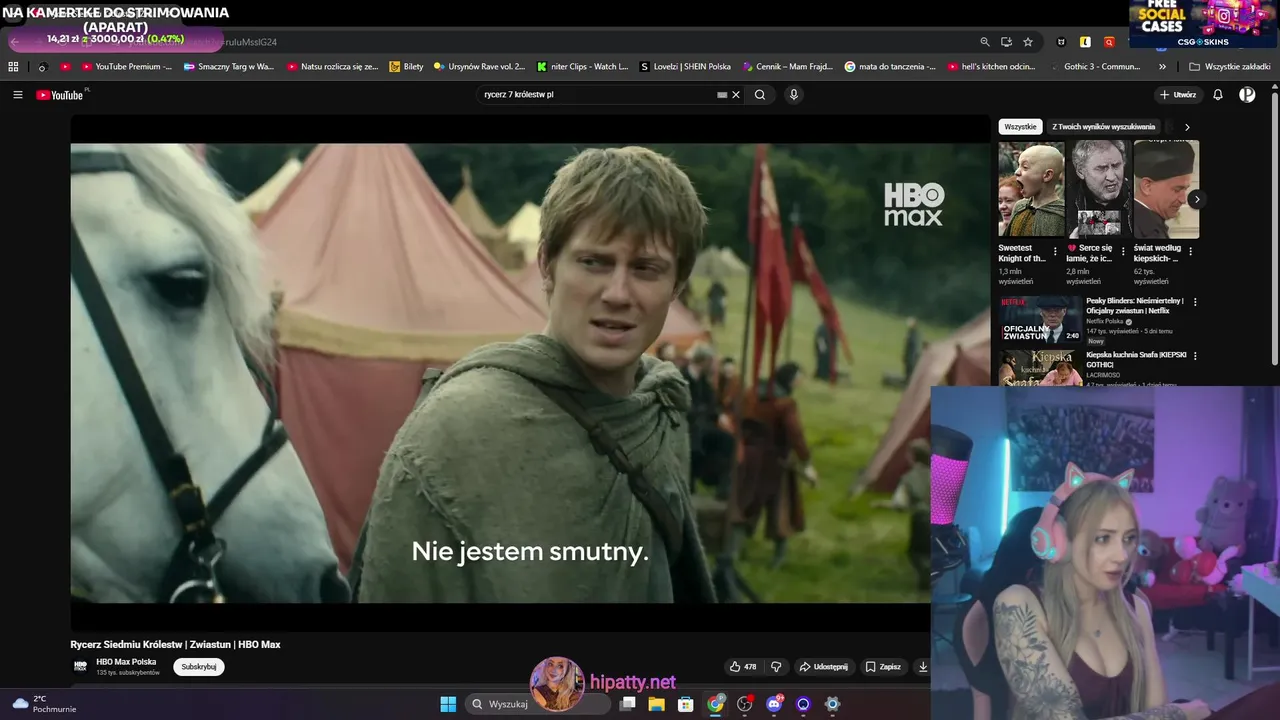Open the YouTube hamburger guide menu
1280x720 pixels.
coord(18,95)
